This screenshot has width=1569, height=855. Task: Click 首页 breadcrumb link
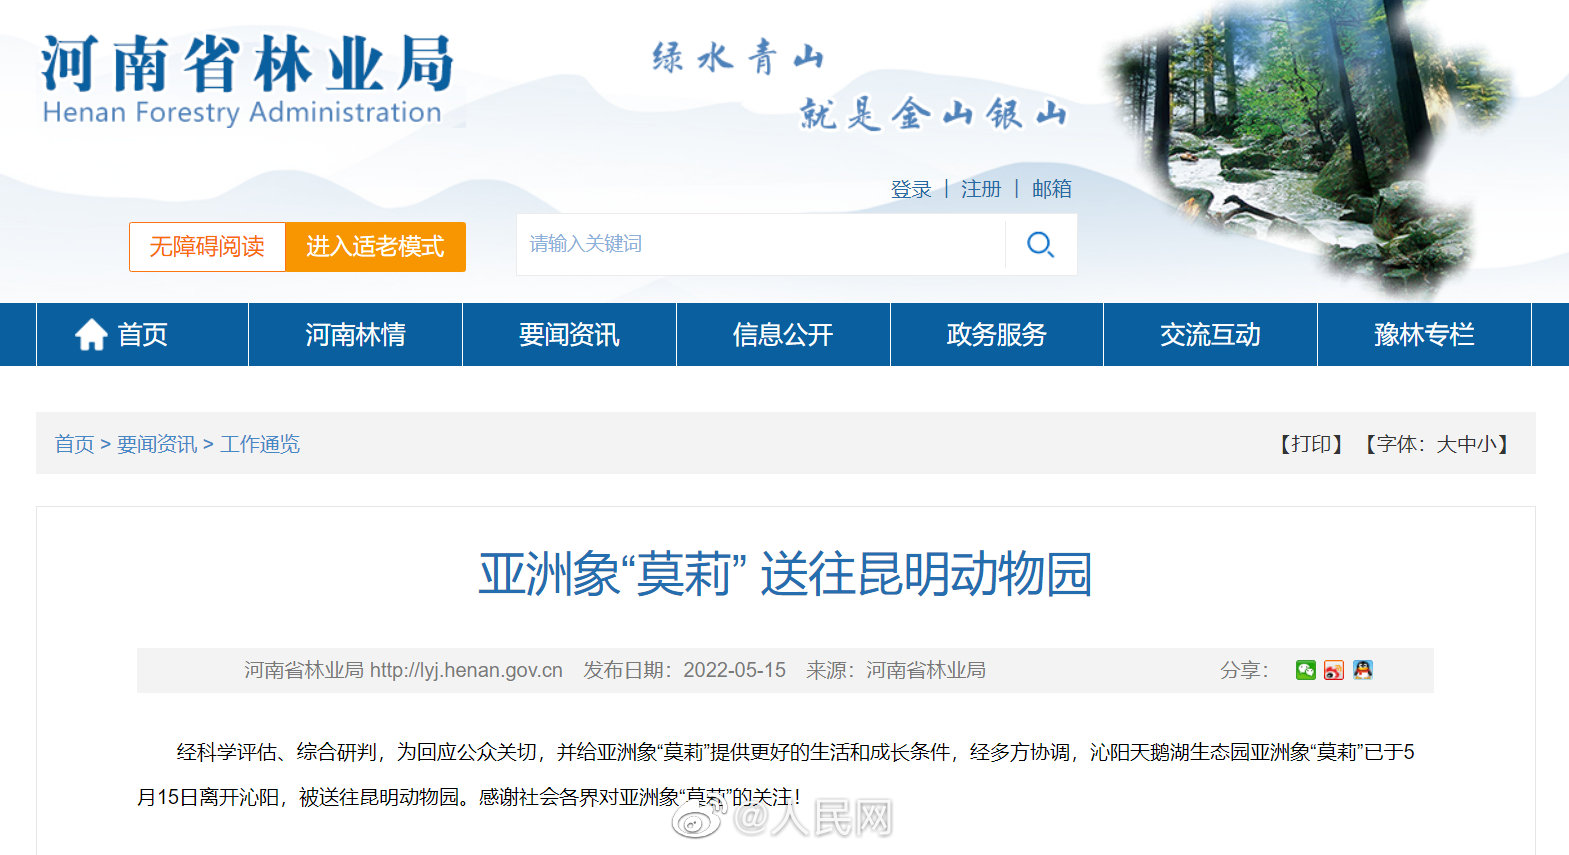(74, 444)
